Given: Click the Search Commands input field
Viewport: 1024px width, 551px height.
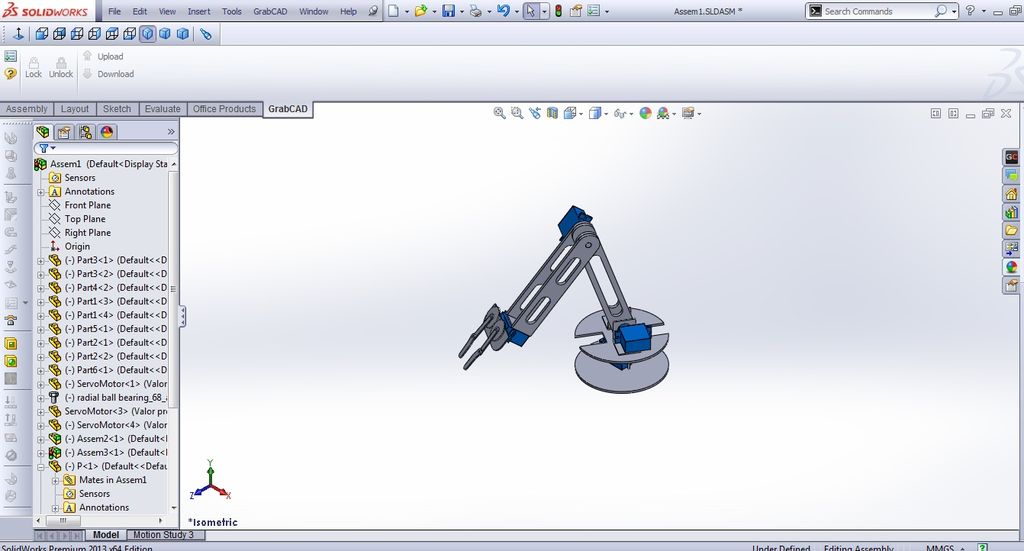Looking at the screenshot, I should point(877,11).
